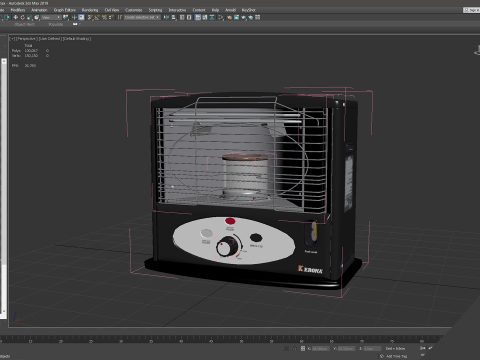Open the Civil View menu
This screenshot has width=480, height=360.
coord(112,10)
